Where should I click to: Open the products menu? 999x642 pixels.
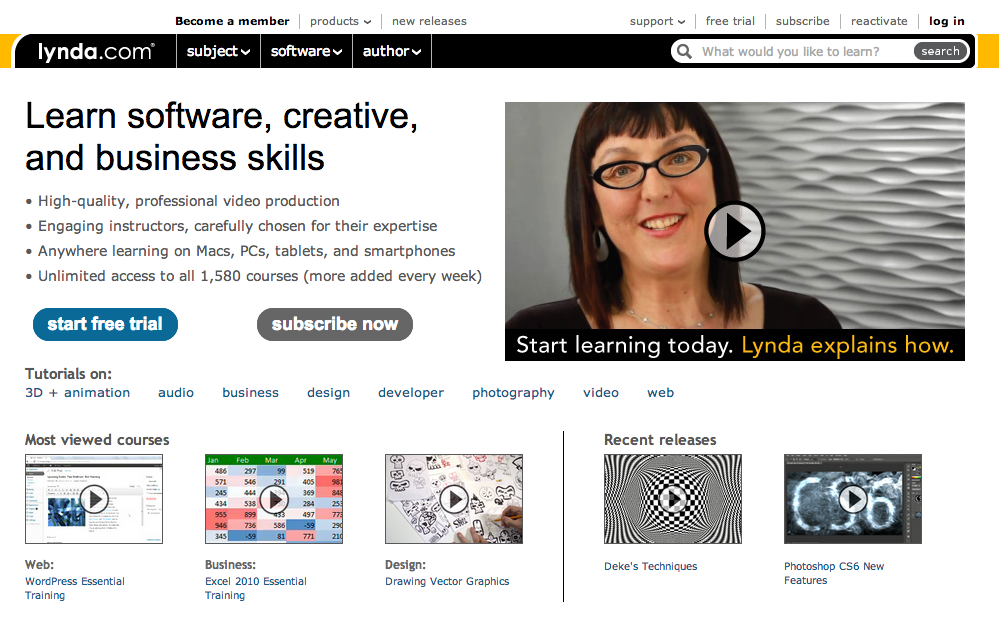(340, 21)
